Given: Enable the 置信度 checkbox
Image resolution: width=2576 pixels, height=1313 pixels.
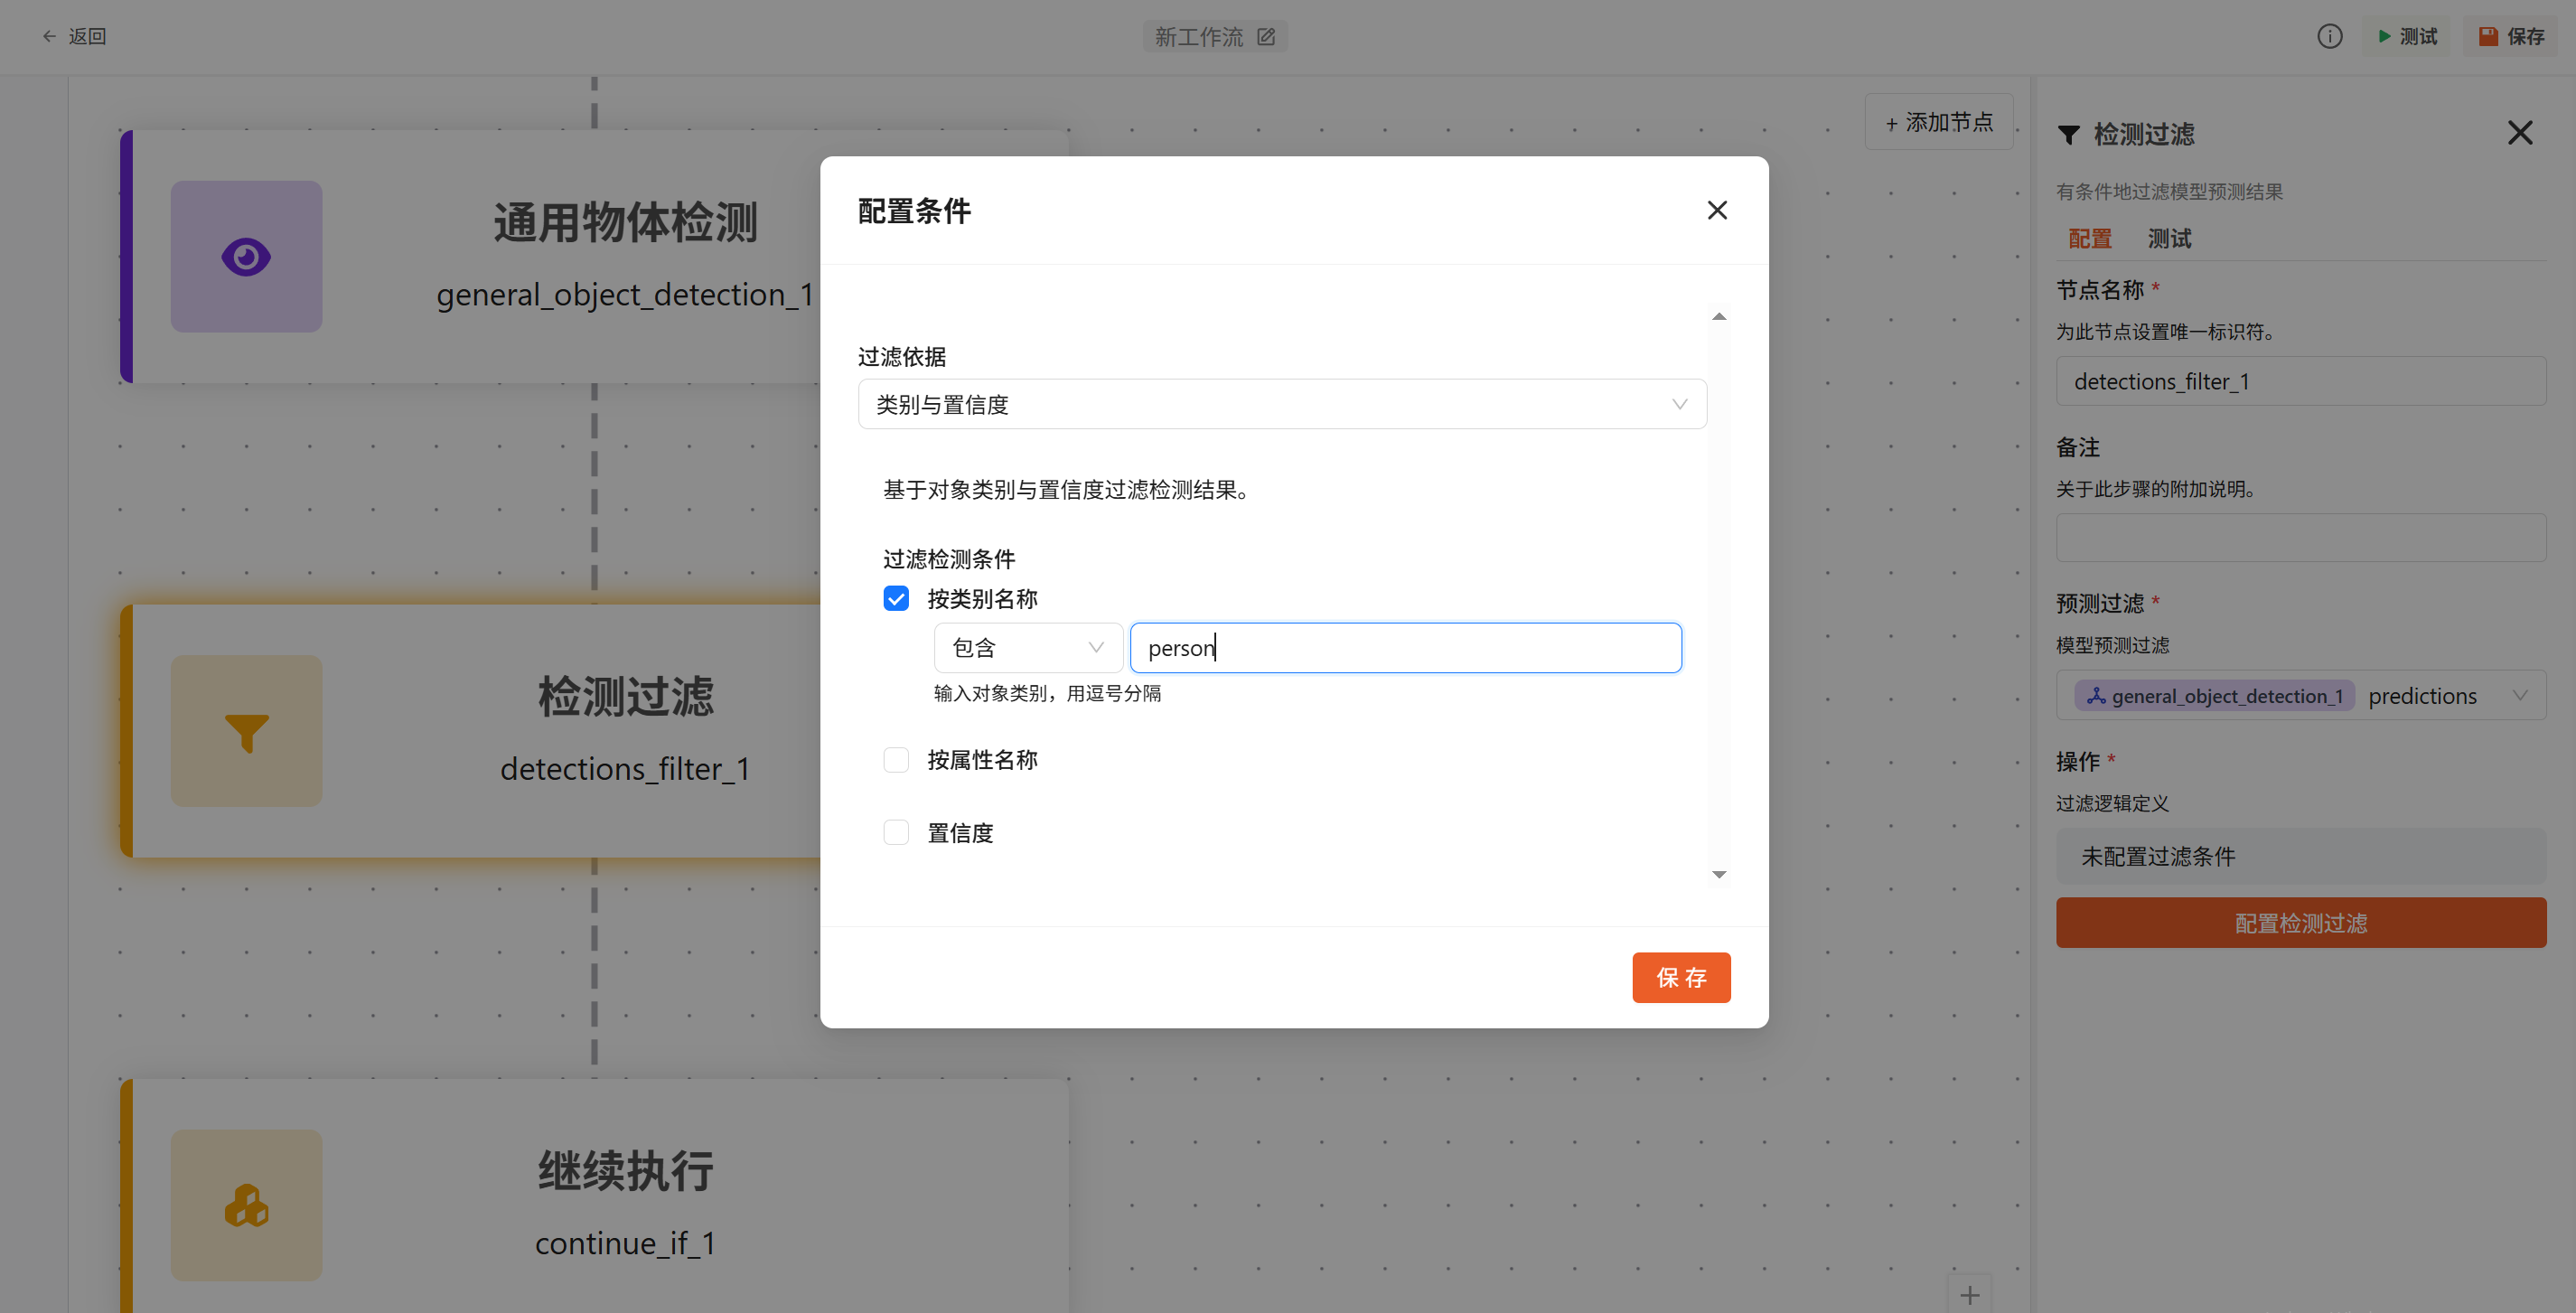Looking at the screenshot, I should pyautogui.click(x=896, y=833).
